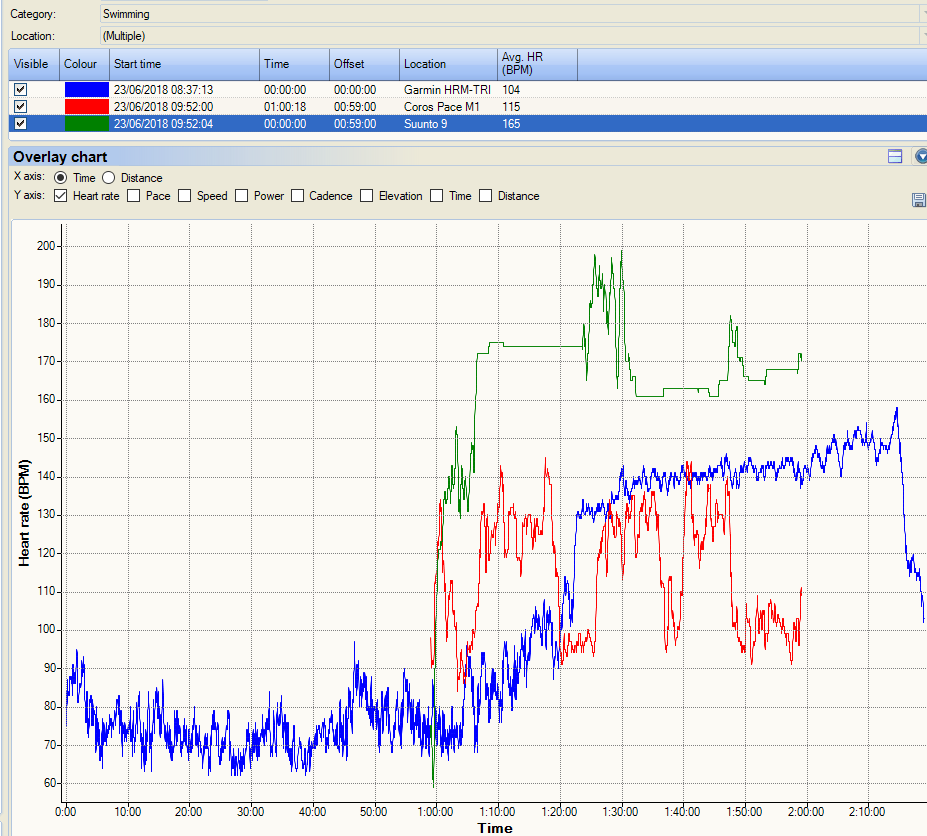Untick Visible checkbox for Coros Pace M1
This screenshot has height=836, width=927.
20,106
